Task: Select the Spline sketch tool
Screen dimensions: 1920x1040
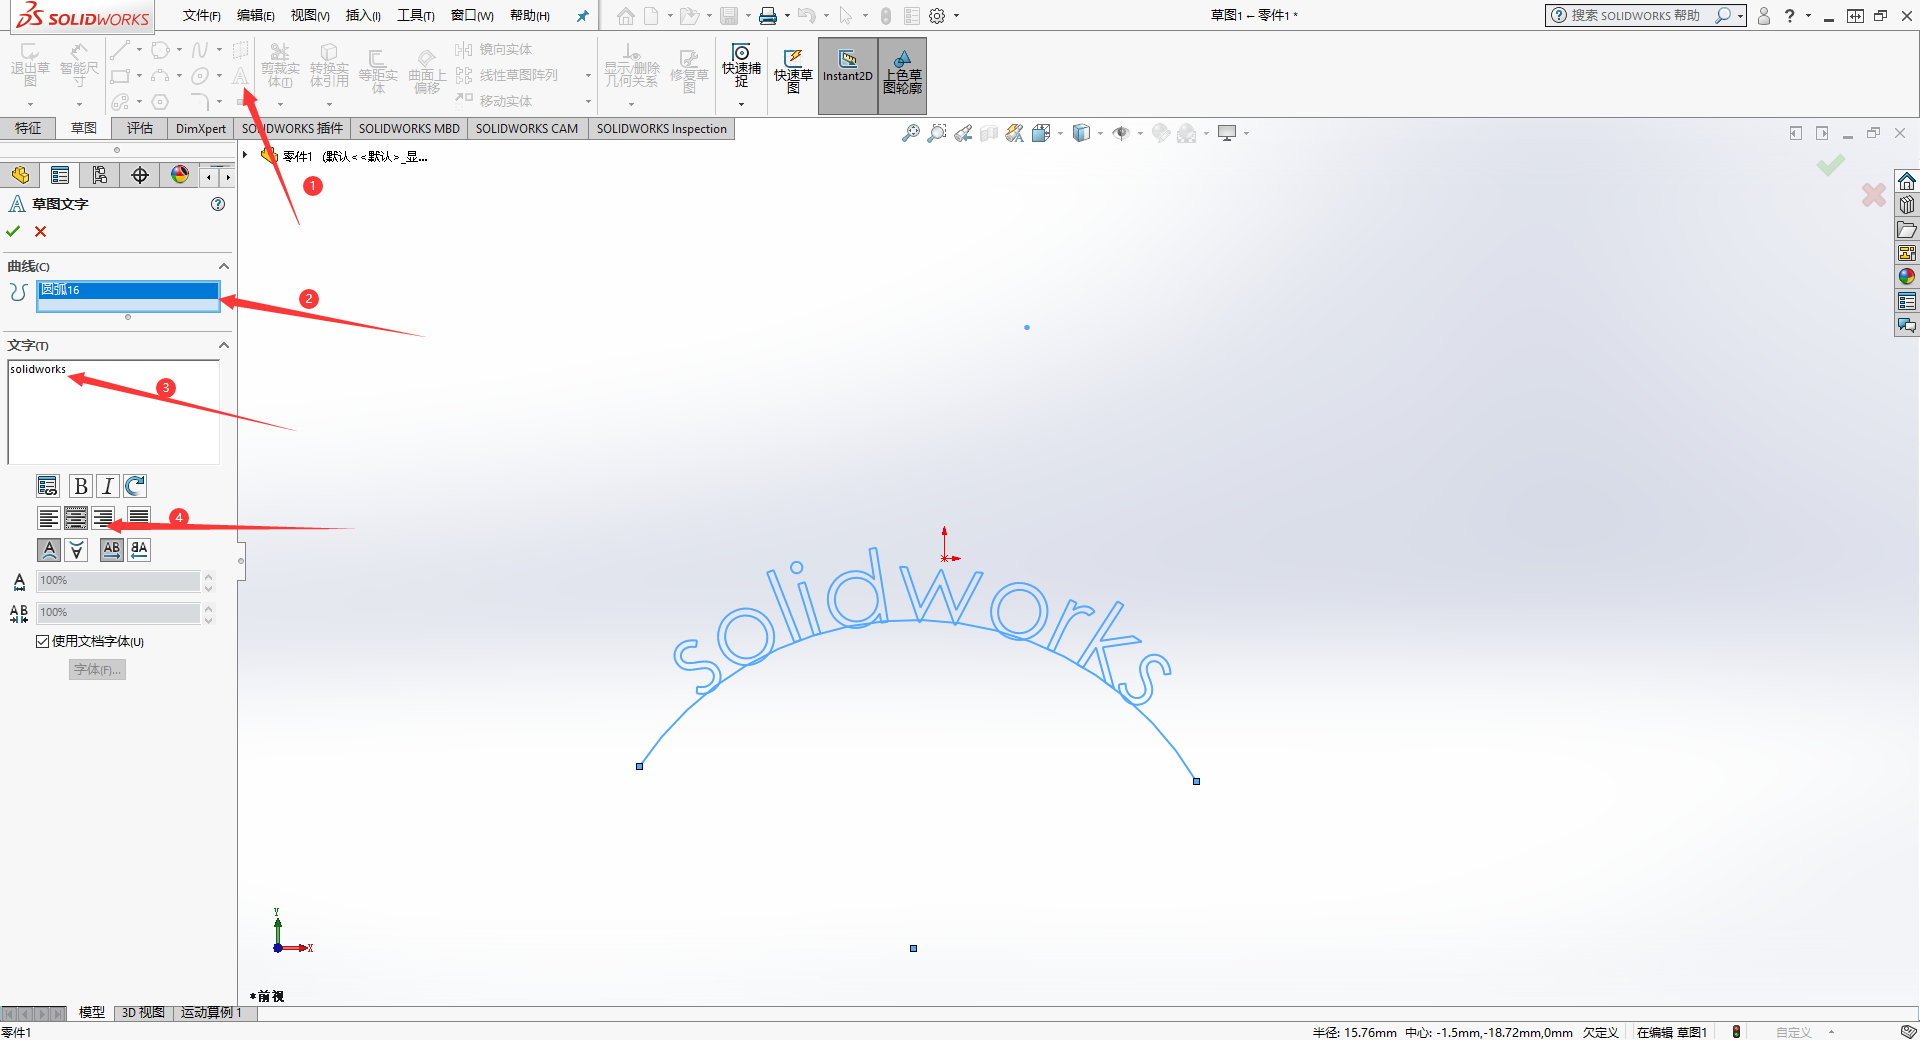Action: coord(200,49)
